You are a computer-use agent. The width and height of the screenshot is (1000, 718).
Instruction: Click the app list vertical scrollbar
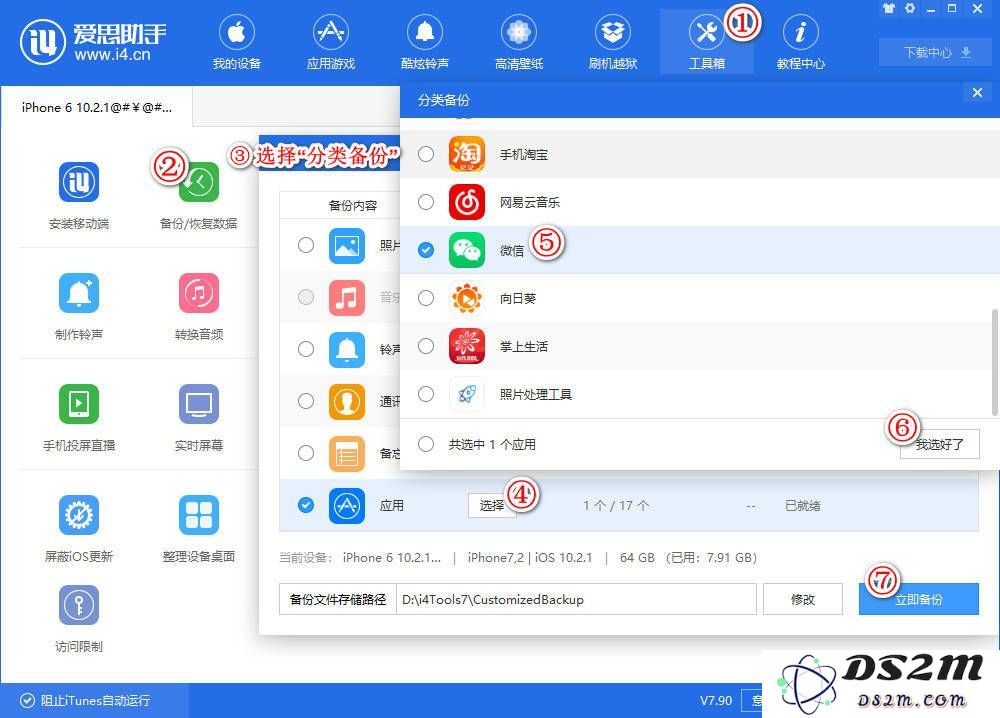tap(995, 363)
